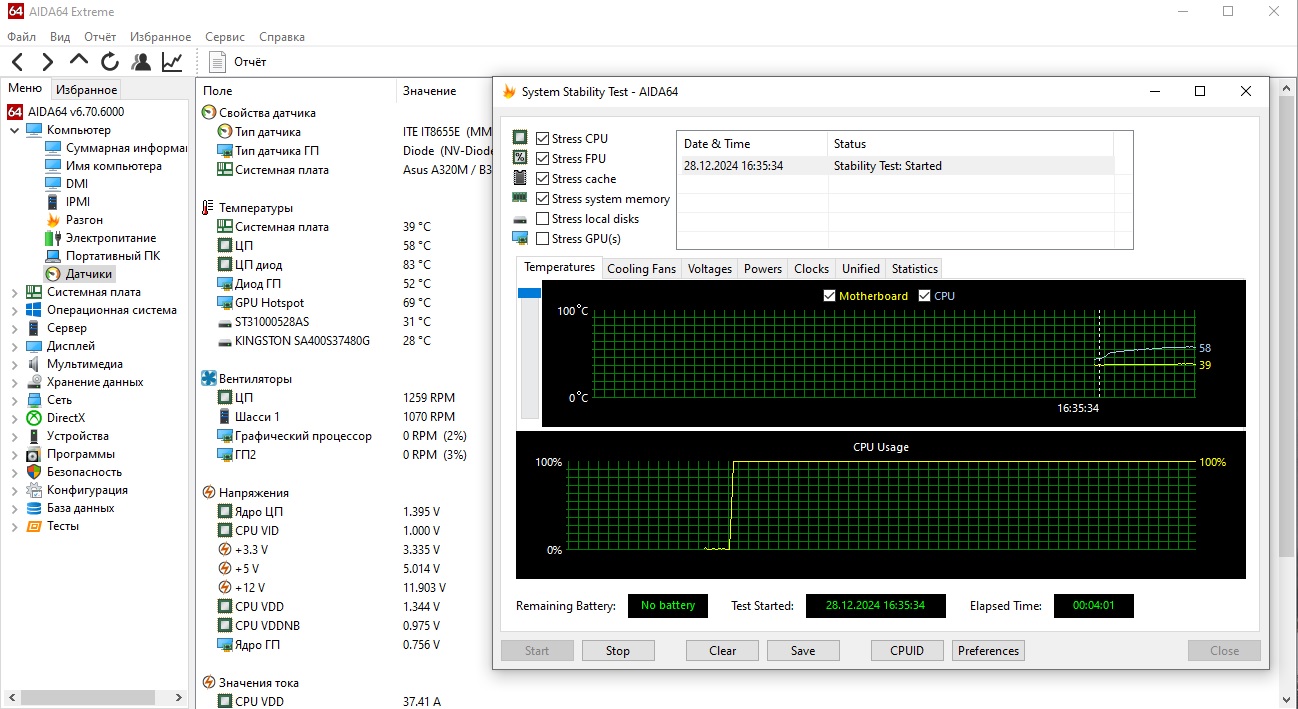The image size is (1298, 709).
Task: Open CPUID panel button
Action: point(907,651)
